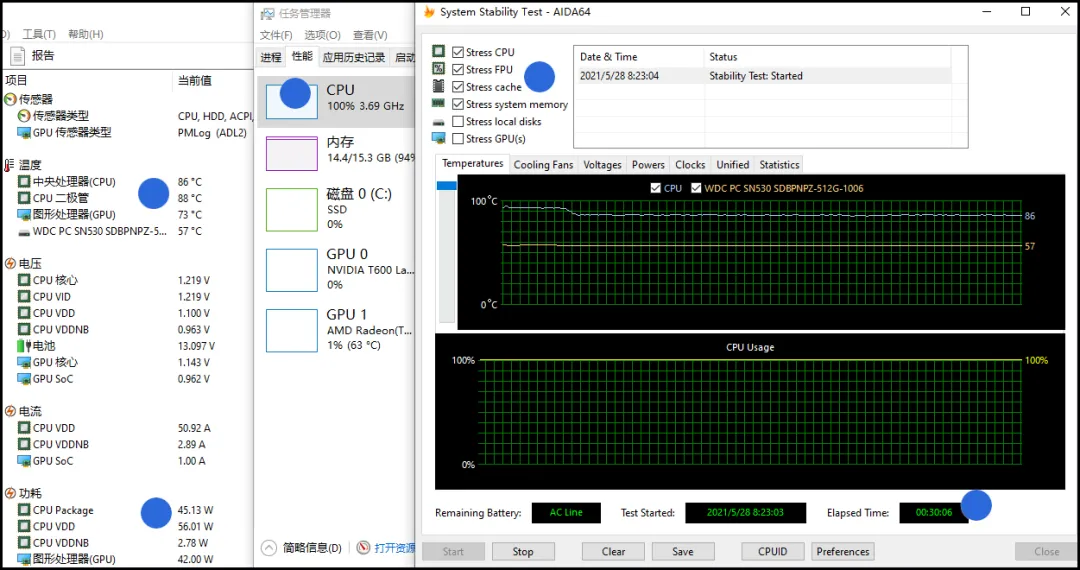The height and width of the screenshot is (570, 1080).
Task: Toggle the CPU checkbox above temperature graph
Action: [x=656, y=188]
